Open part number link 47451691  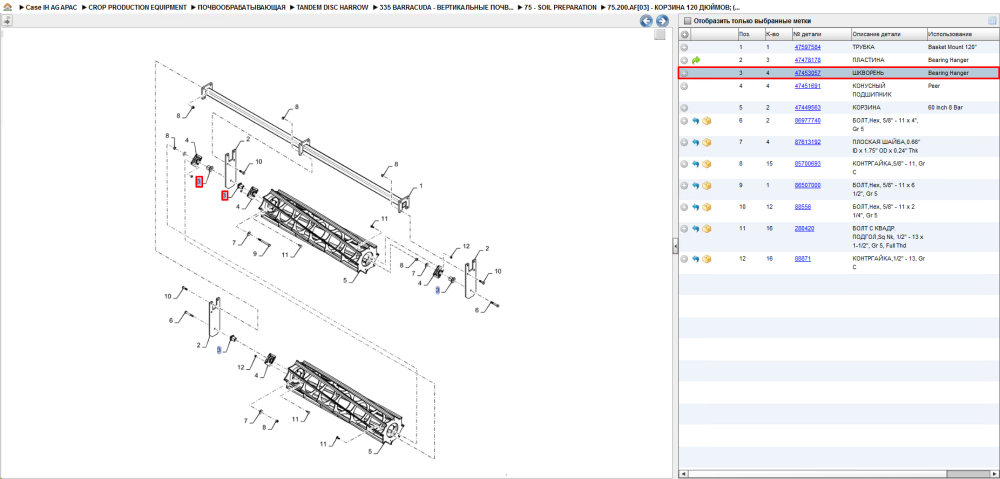807,85
